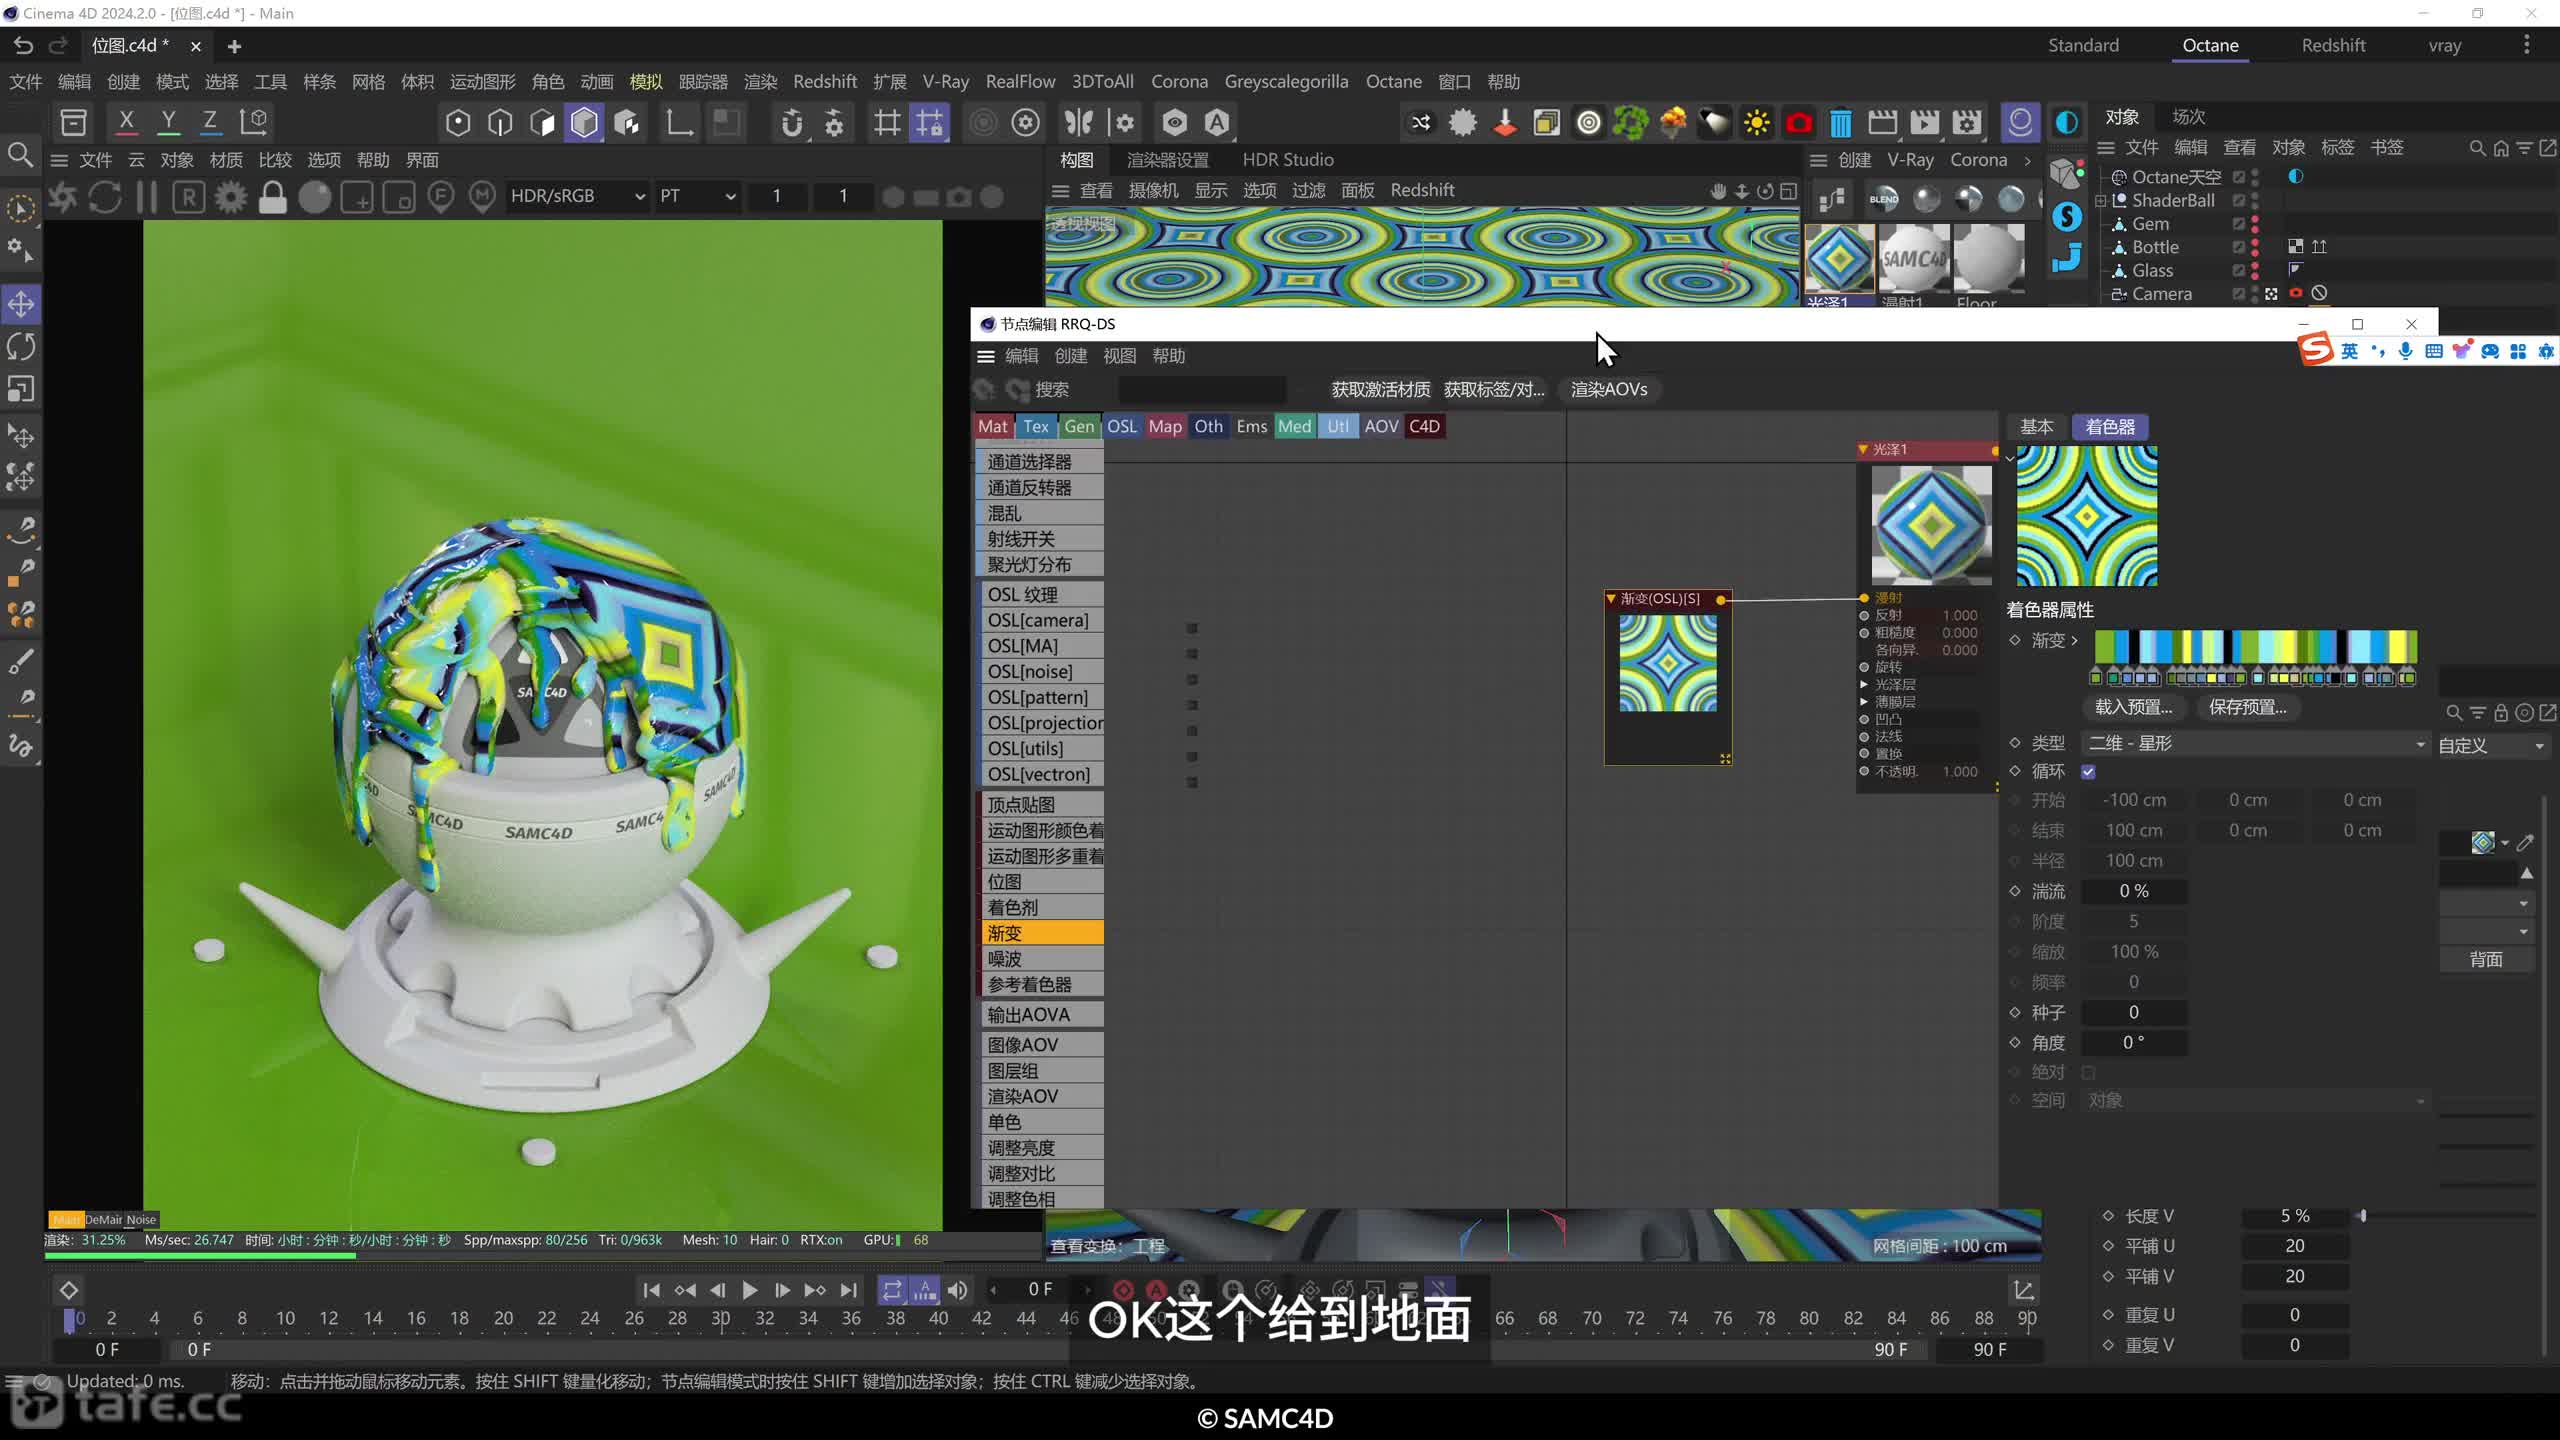Click the Octane lock resolution padlock icon
The width and height of the screenshot is (2560, 1440).
tap(272, 197)
